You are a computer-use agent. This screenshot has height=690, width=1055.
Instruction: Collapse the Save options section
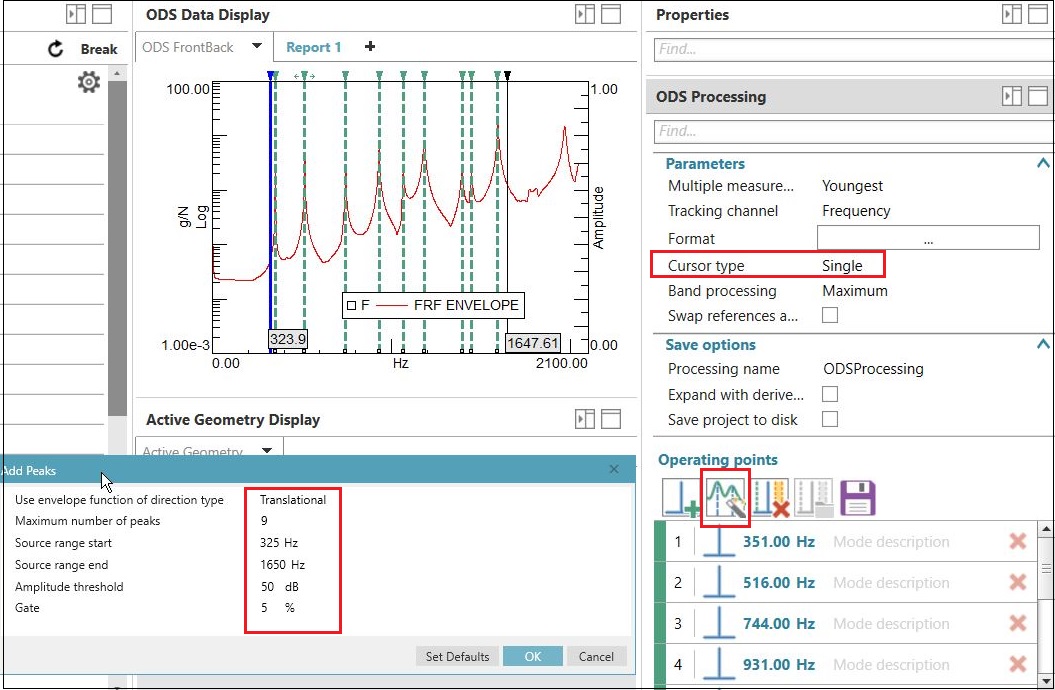[x=1042, y=344]
